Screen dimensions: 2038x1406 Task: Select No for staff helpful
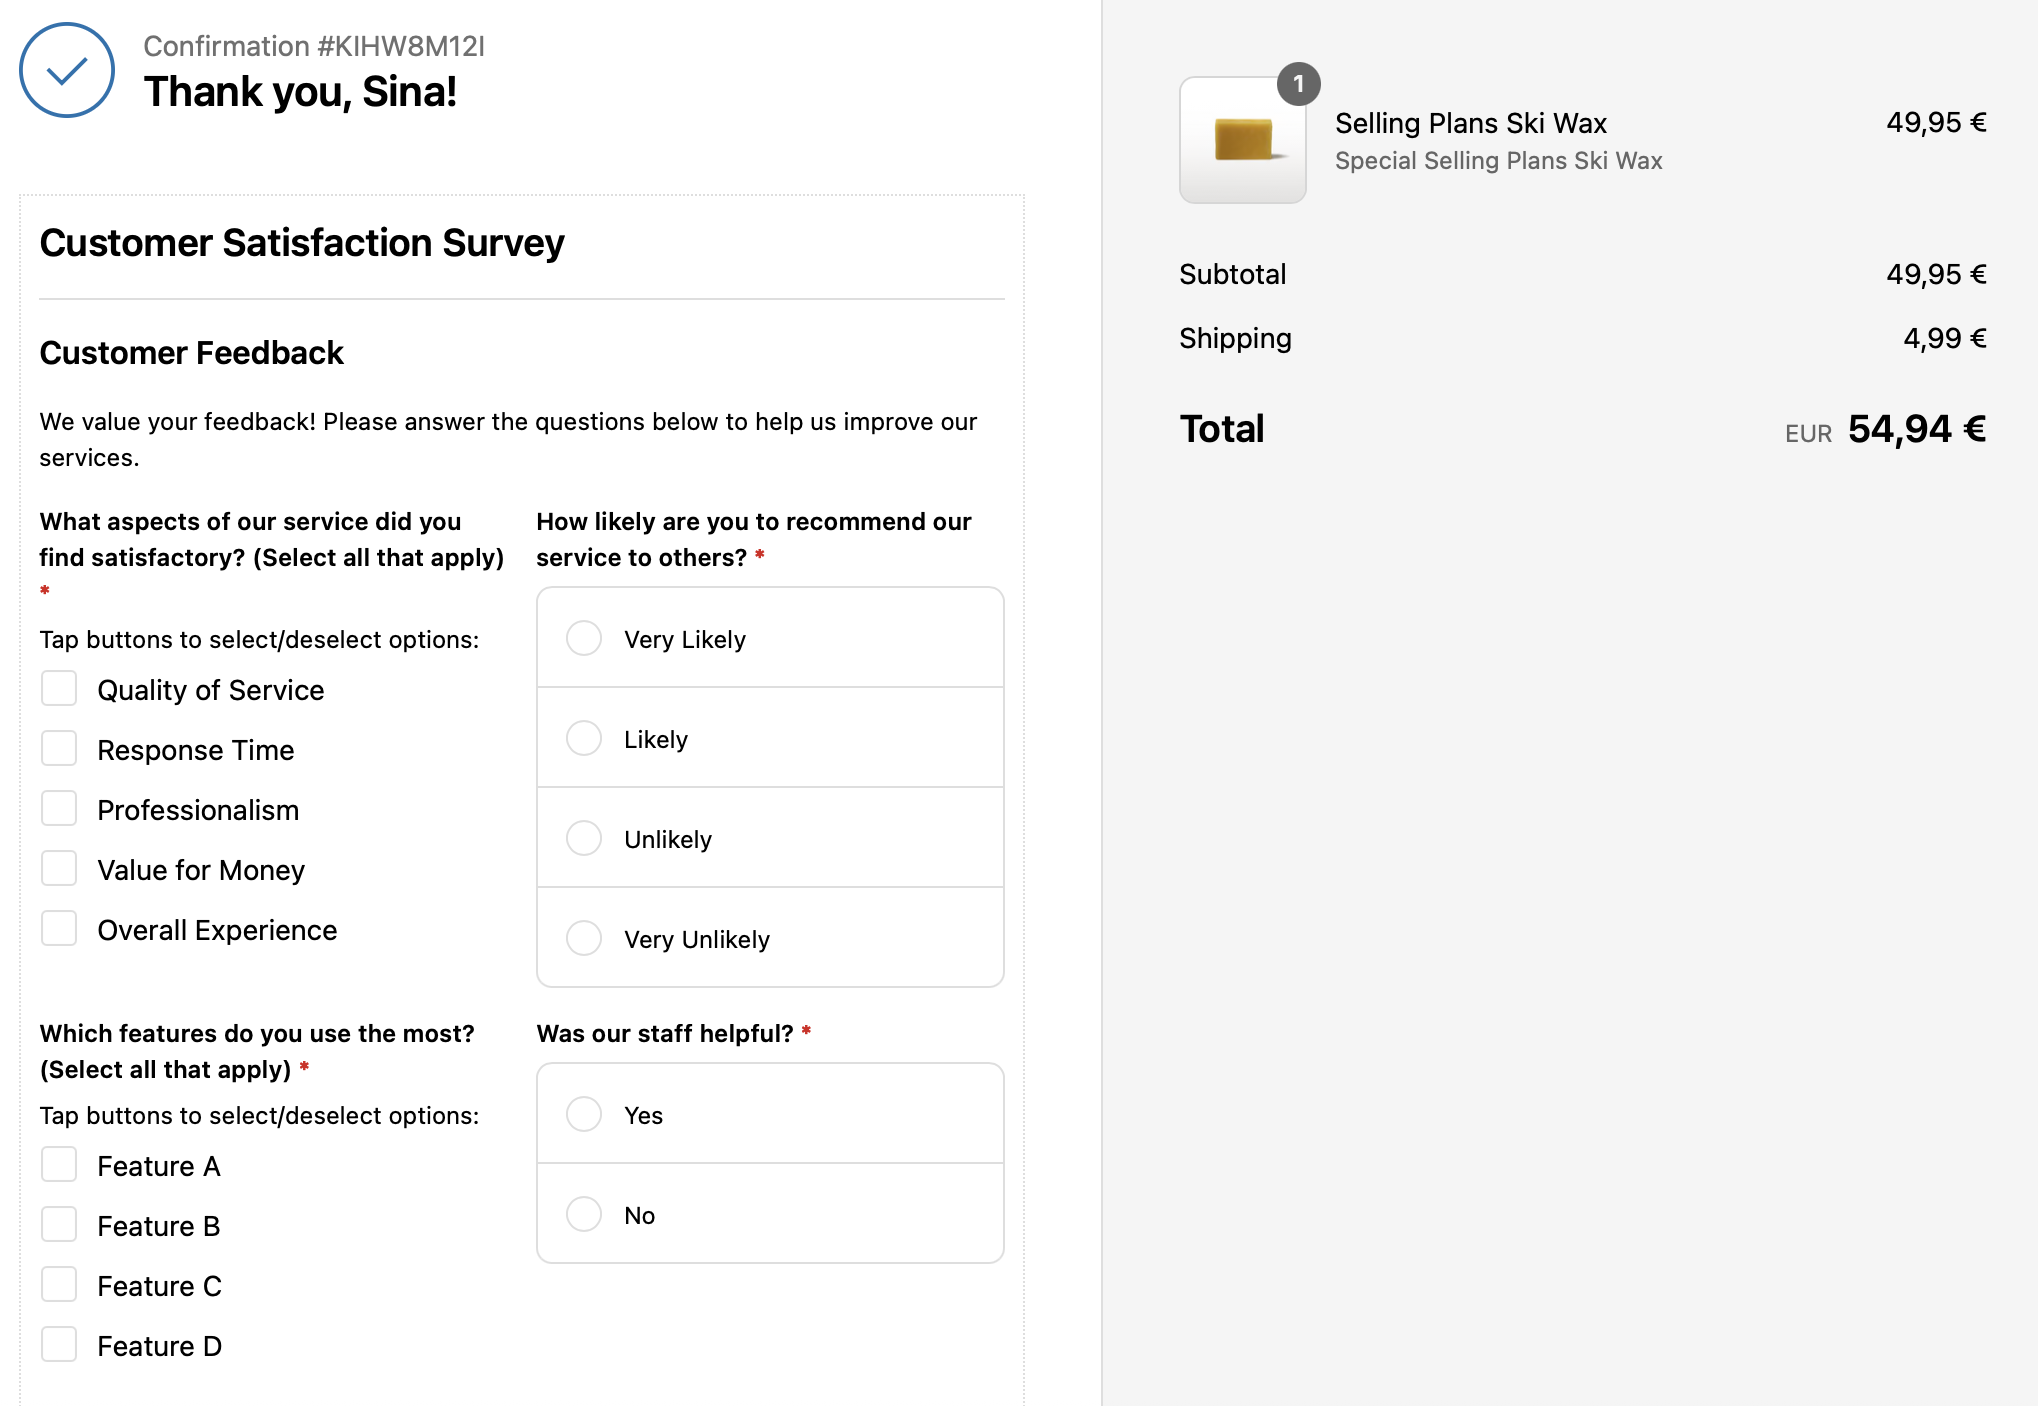coord(584,1214)
